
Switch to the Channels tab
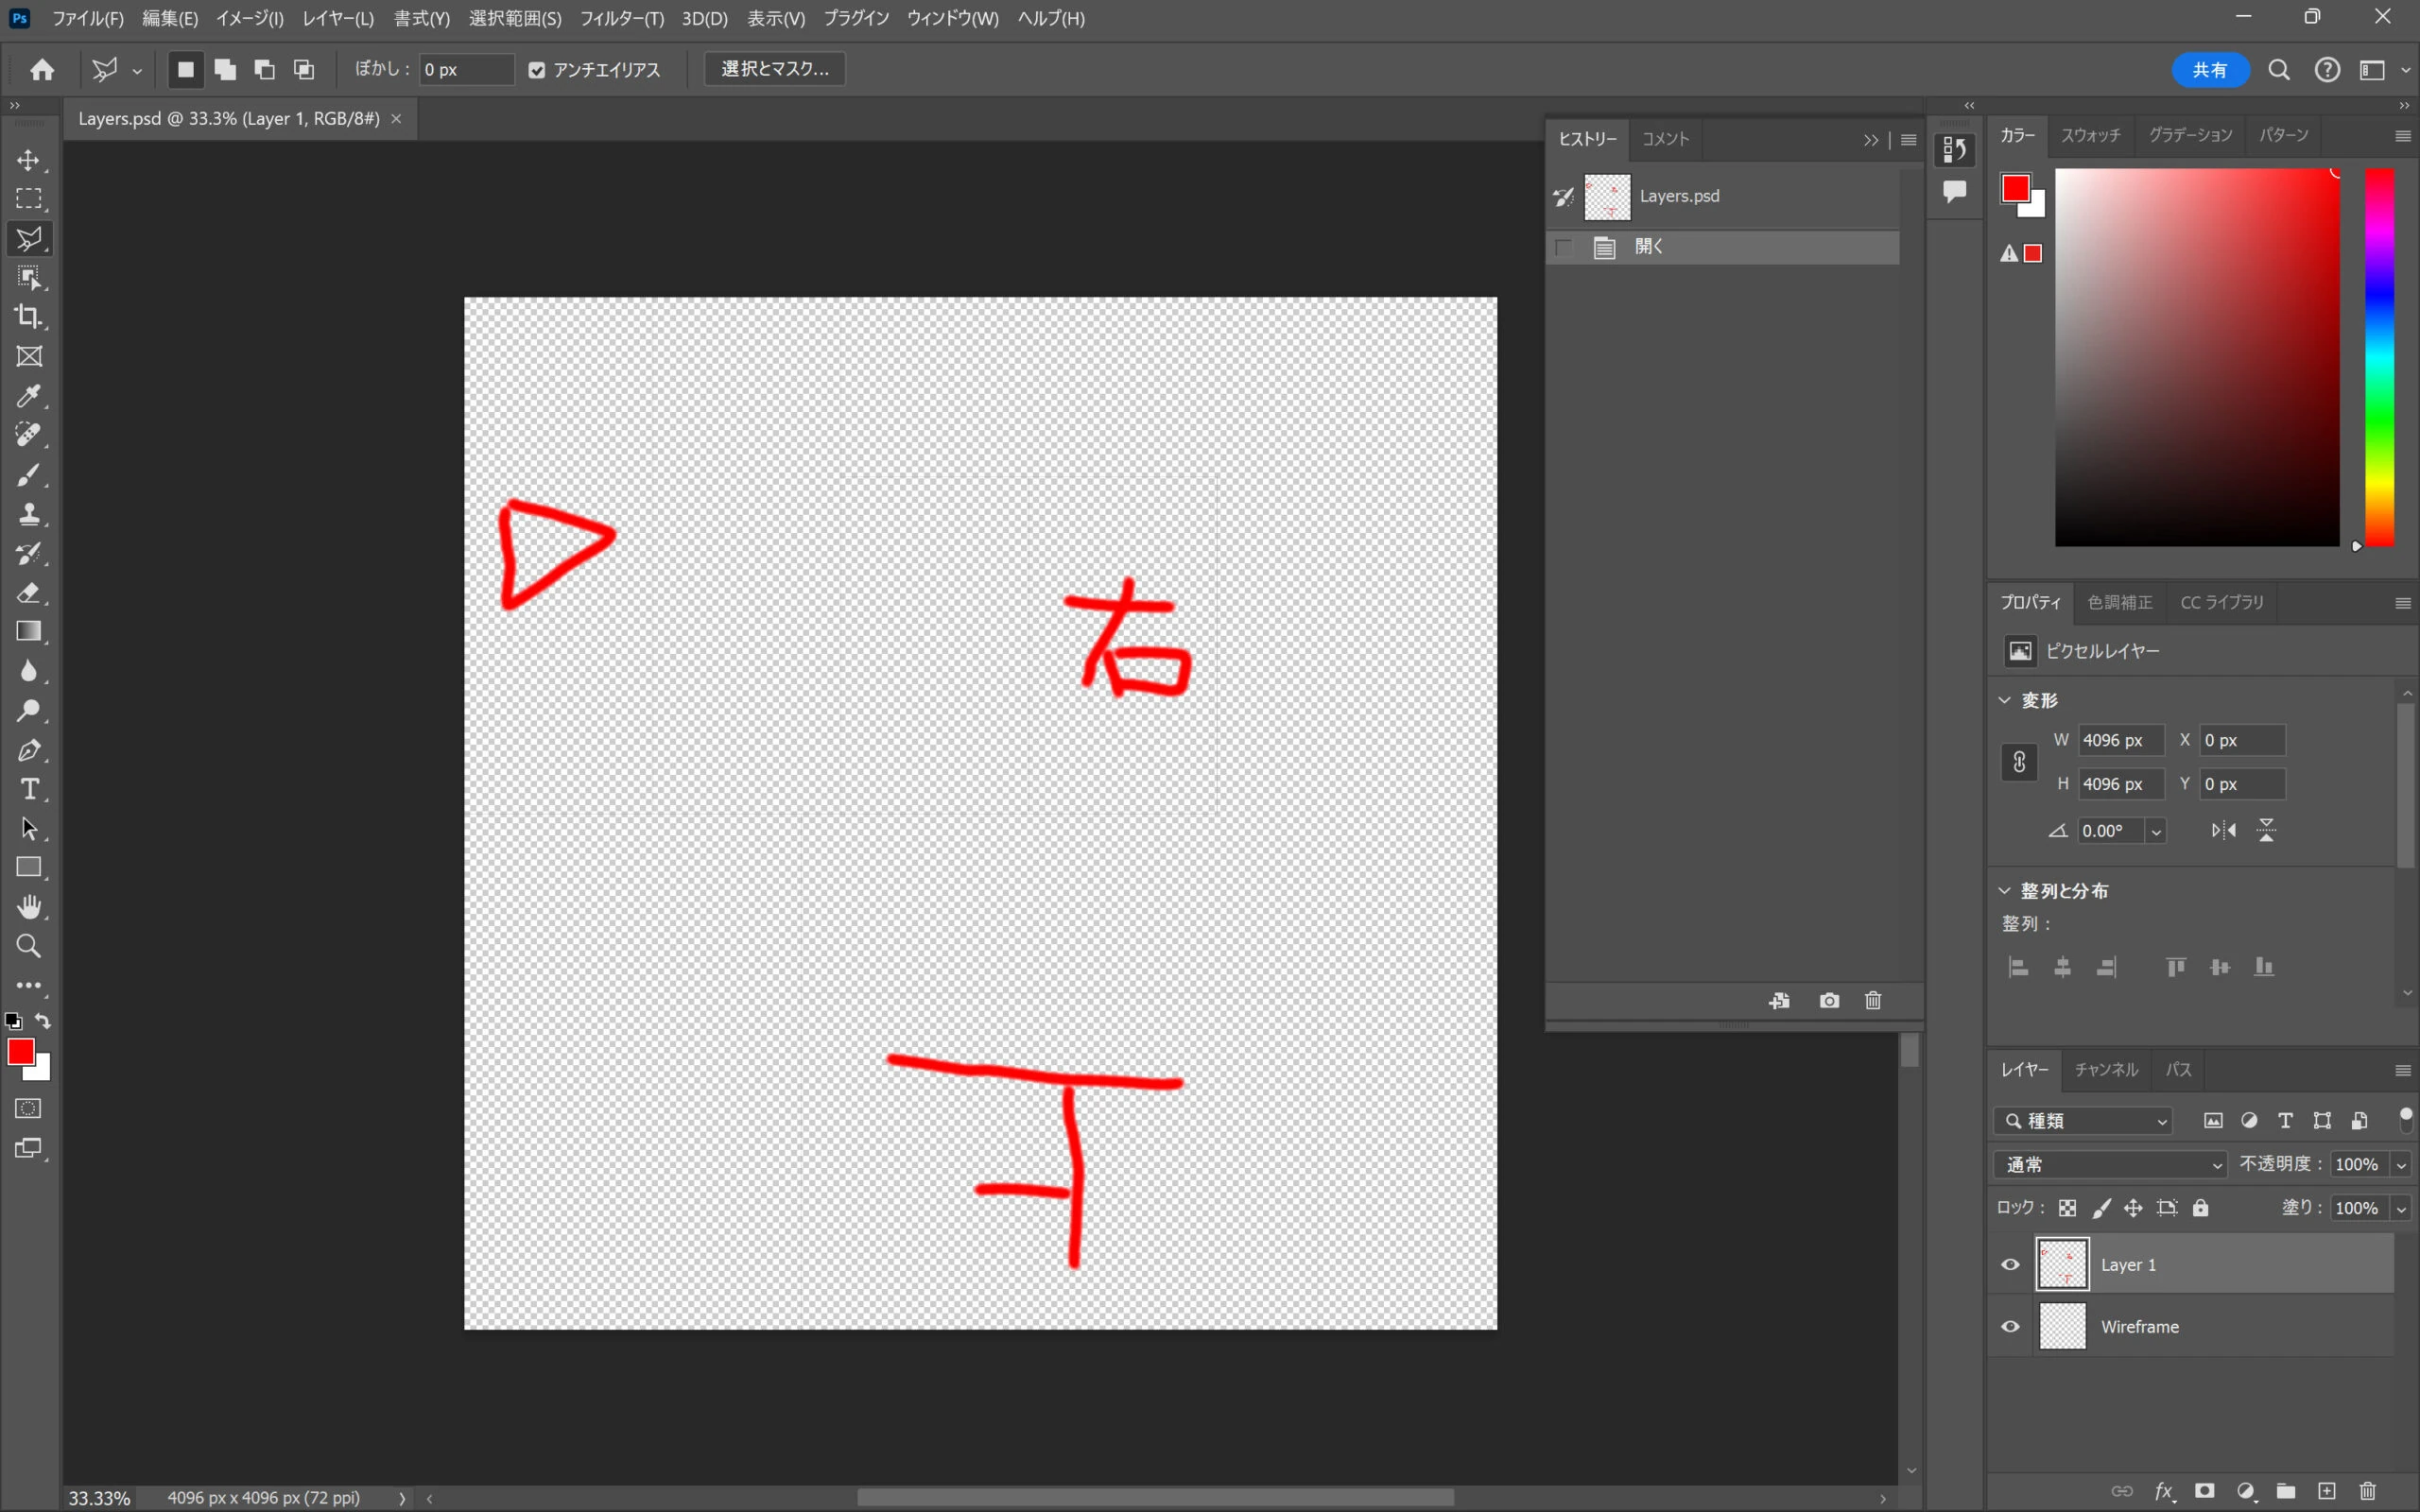click(2105, 1069)
